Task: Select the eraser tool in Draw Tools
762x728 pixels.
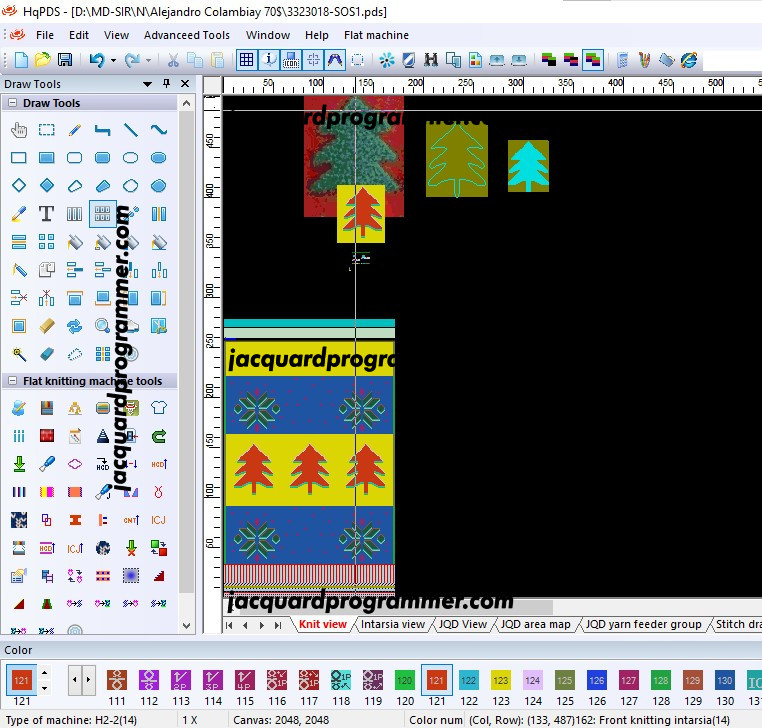Action: point(47,353)
